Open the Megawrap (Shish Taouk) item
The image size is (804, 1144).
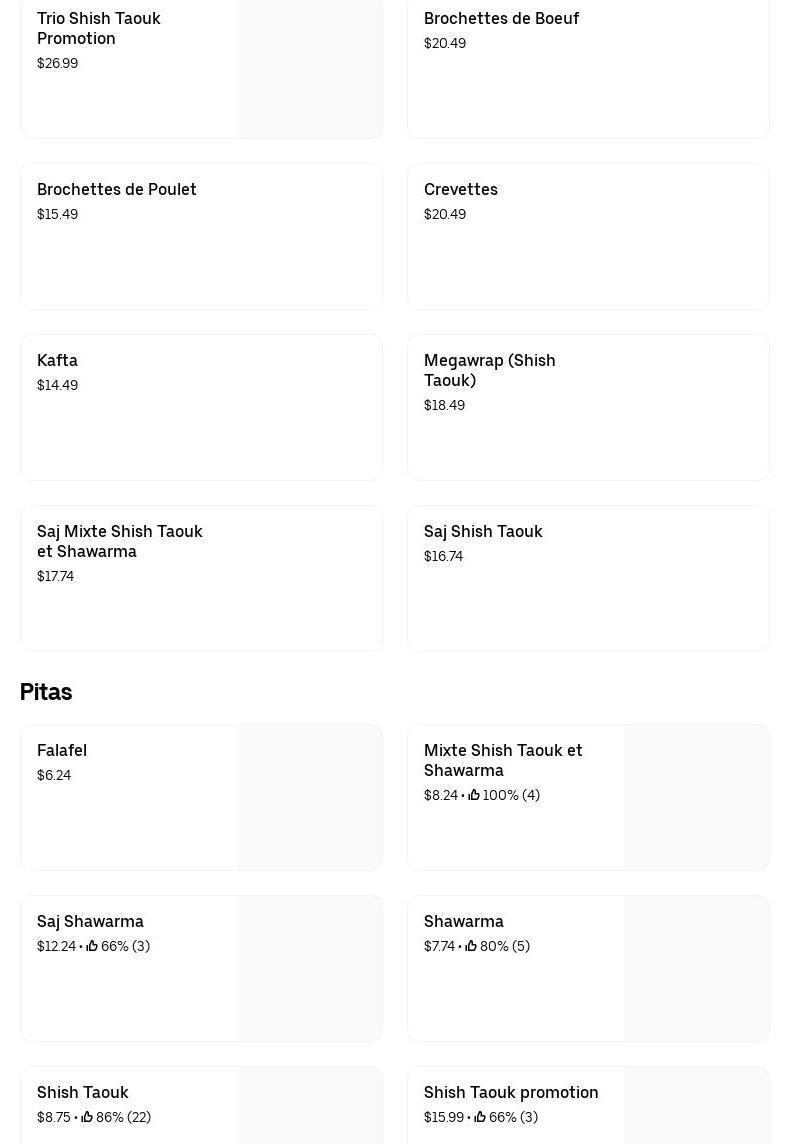tap(490, 370)
